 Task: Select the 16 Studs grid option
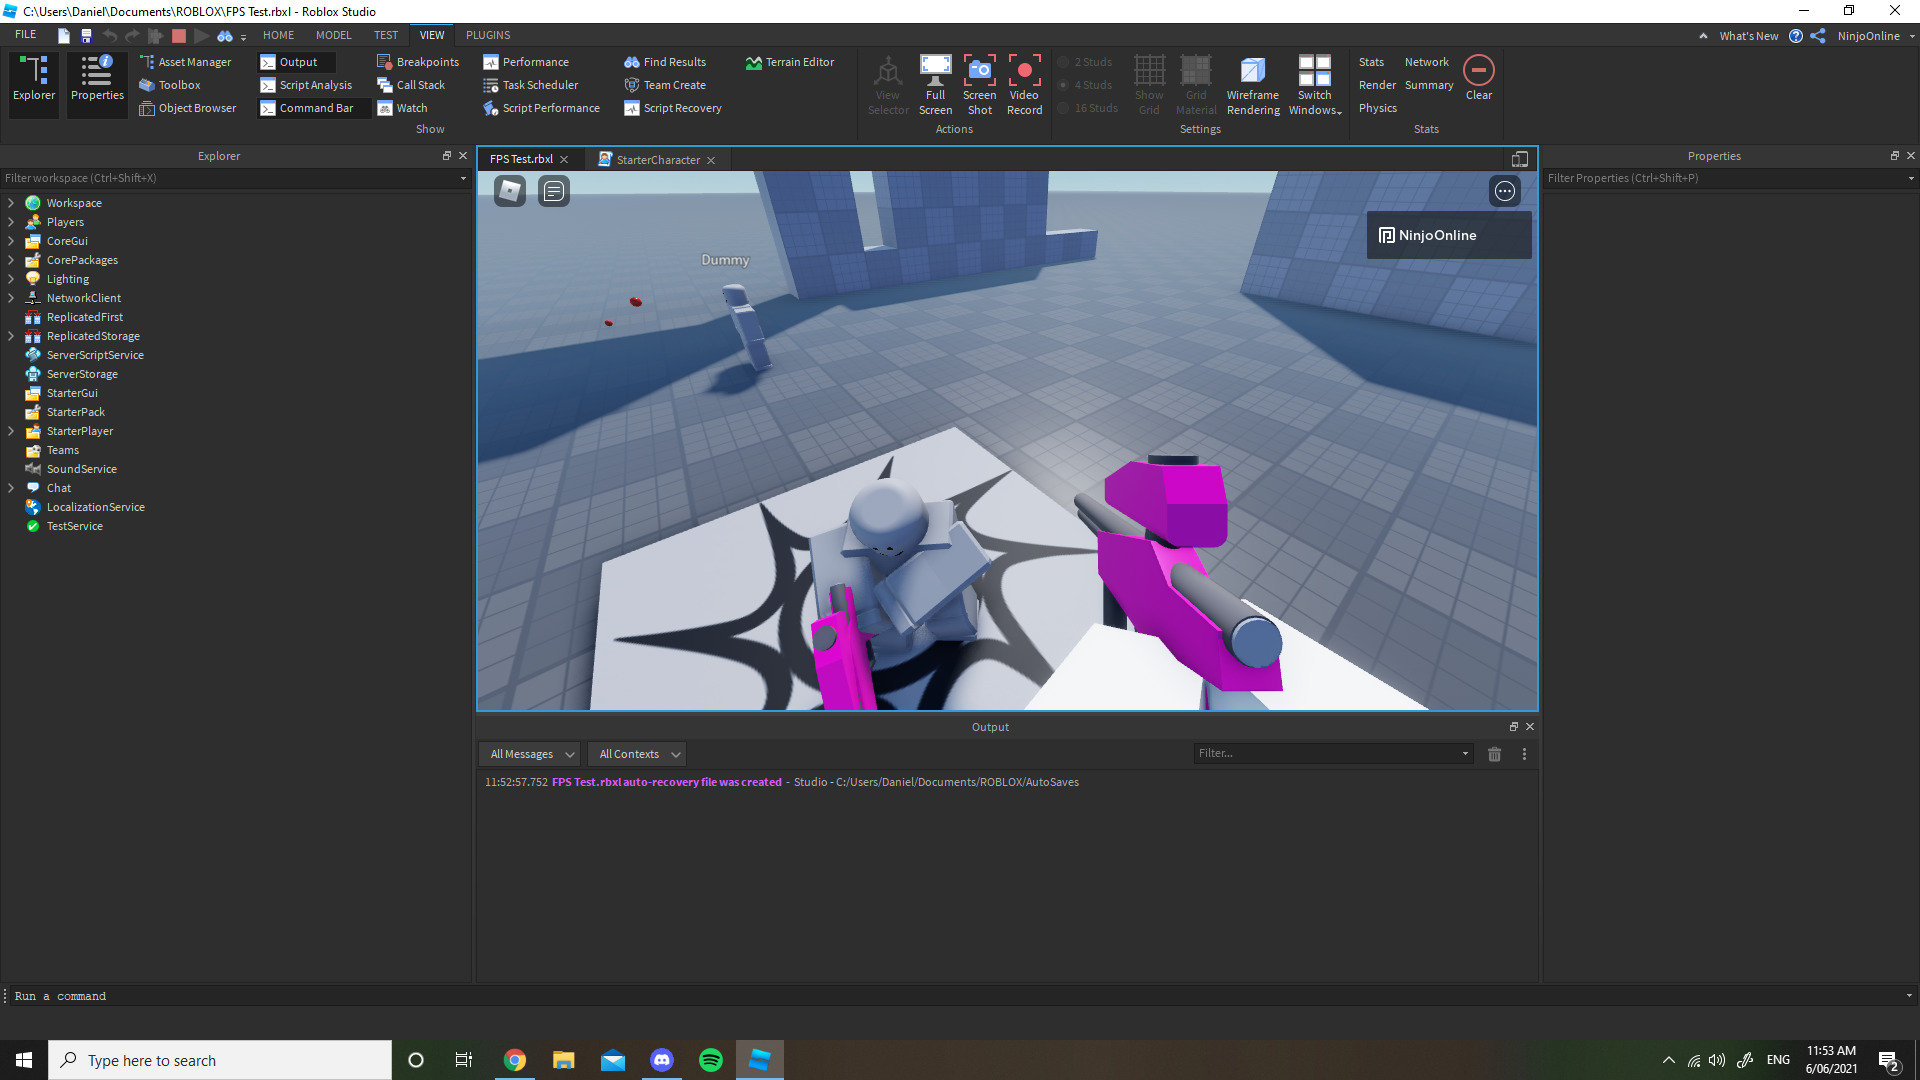(x=1088, y=108)
